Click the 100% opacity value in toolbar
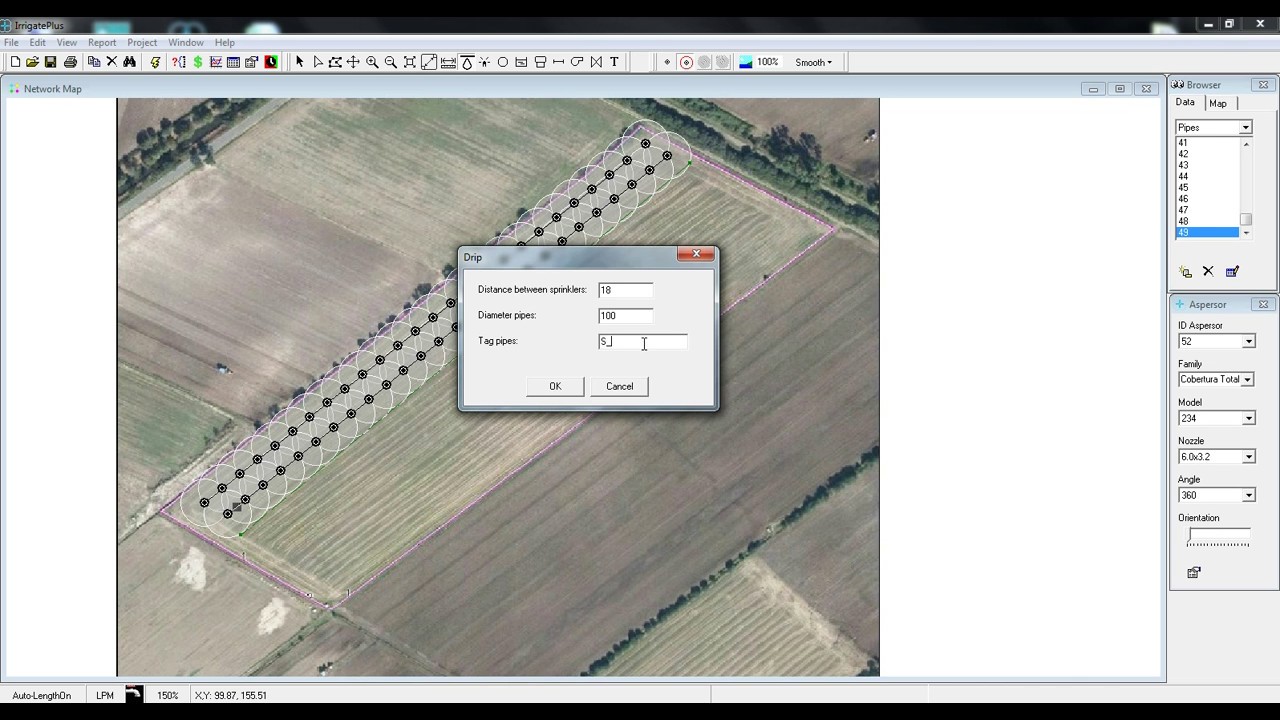The image size is (1280, 720). click(768, 62)
